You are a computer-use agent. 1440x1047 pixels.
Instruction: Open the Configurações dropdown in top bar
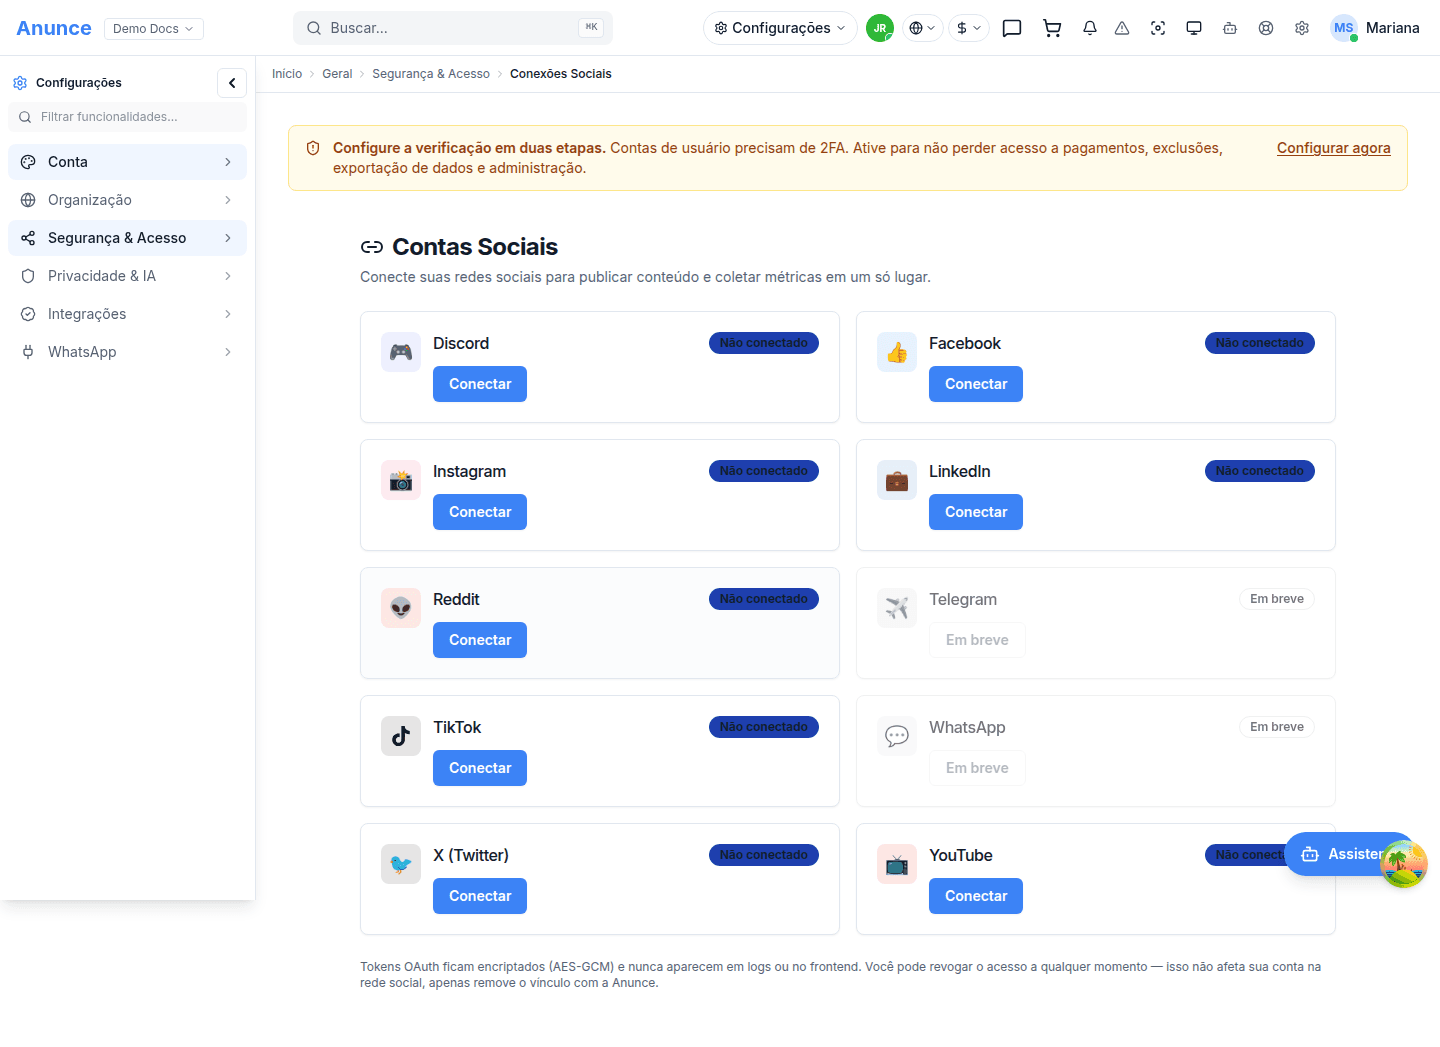click(780, 28)
